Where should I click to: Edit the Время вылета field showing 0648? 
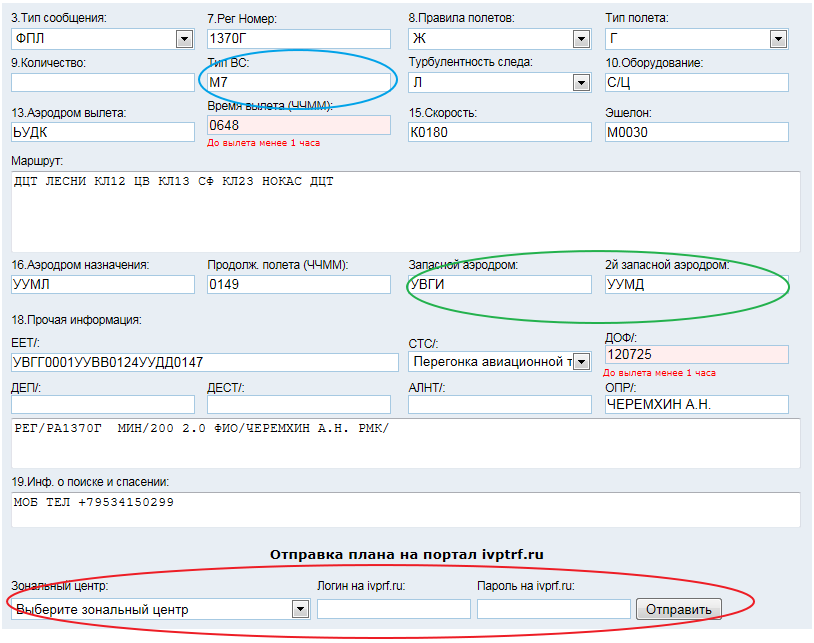[x=298, y=125]
